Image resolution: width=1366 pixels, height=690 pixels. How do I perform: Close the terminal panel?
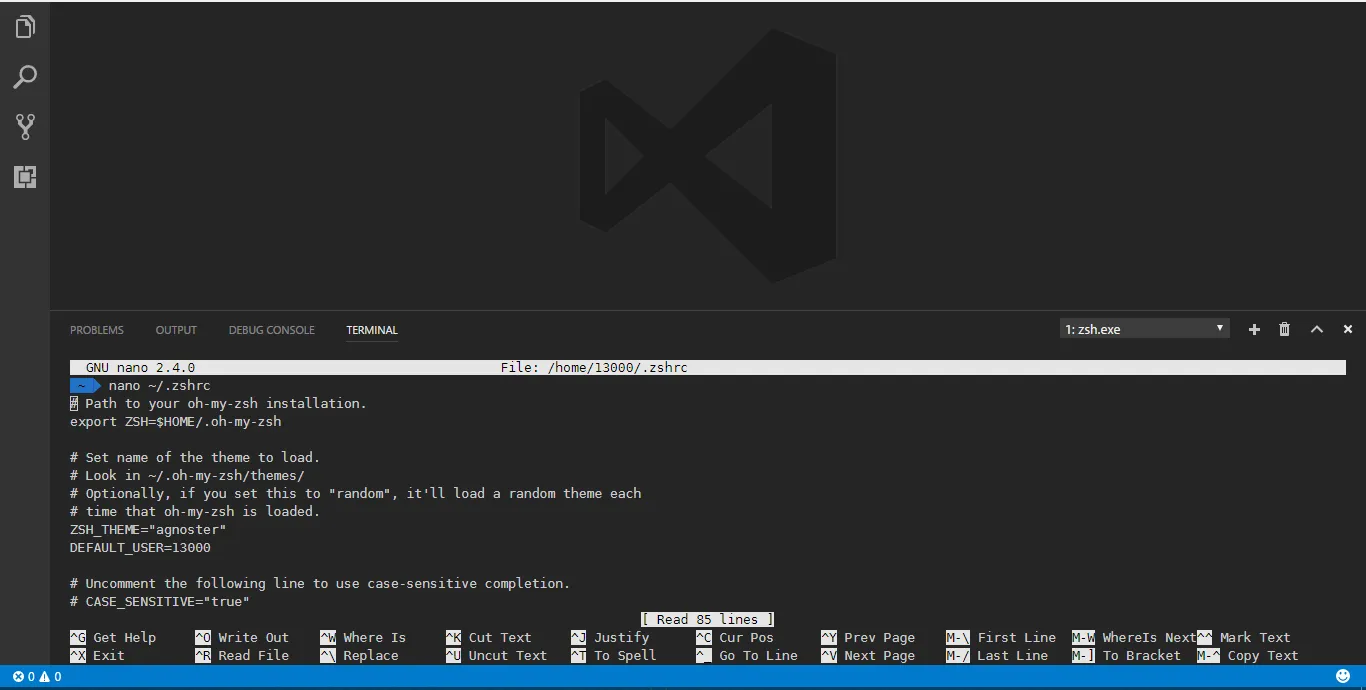pos(1348,329)
